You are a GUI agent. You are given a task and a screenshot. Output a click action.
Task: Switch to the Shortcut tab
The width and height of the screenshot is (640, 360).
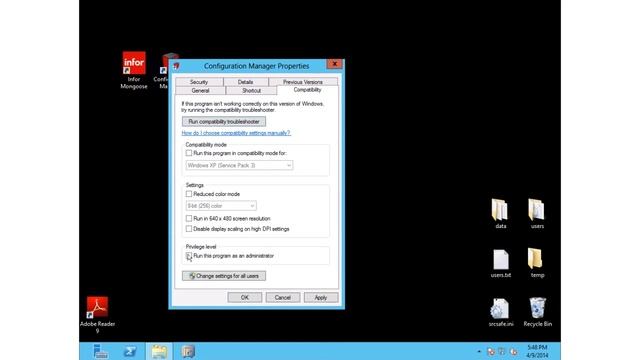tap(251, 91)
